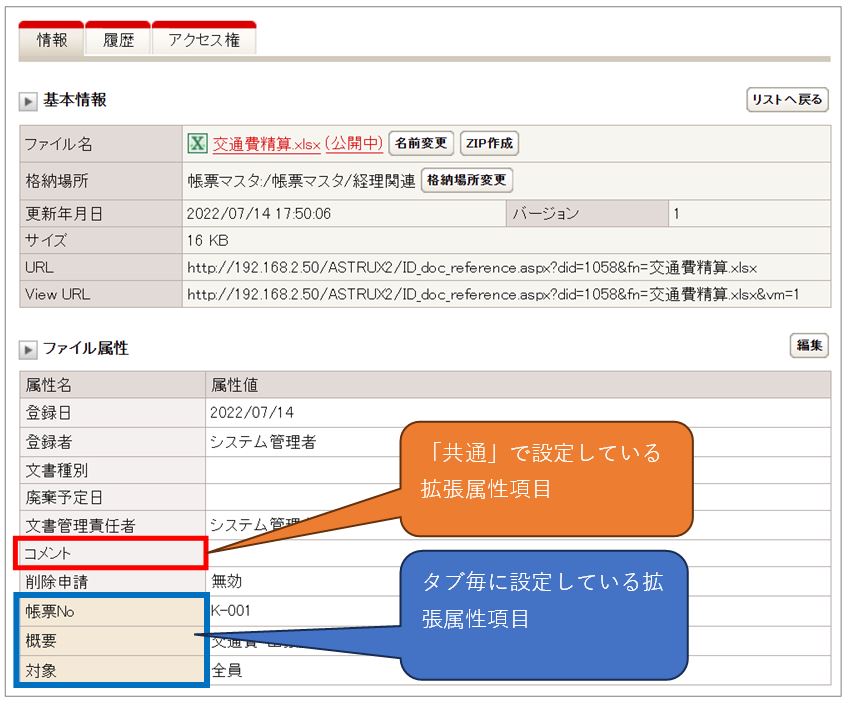This screenshot has width=849, height=706.
Task: Click the View URL value ending in vm=1
Action: tap(494, 294)
